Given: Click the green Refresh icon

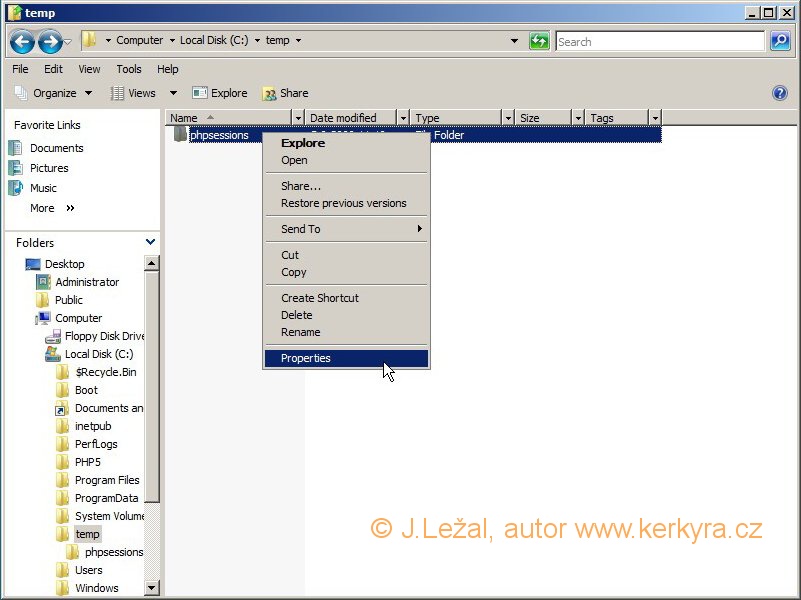Looking at the screenshot, I should pyautogui.click(x=539, y=41).
